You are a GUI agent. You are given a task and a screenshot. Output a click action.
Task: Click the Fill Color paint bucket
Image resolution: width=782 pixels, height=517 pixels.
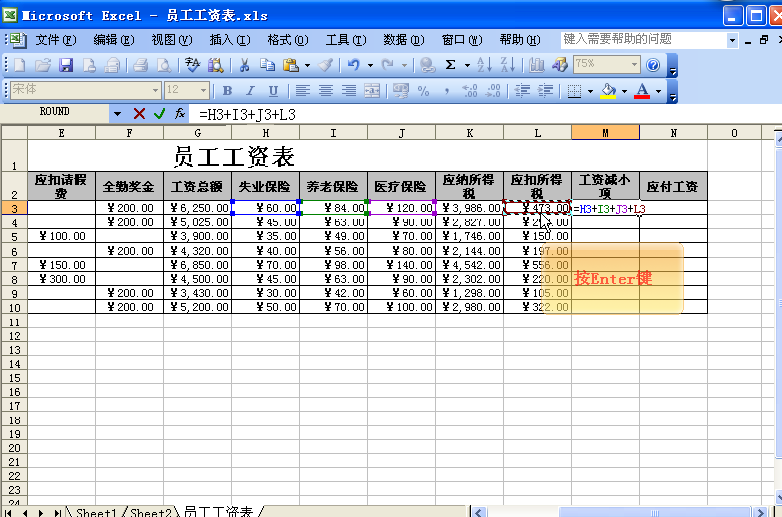(x=608, y=91)
